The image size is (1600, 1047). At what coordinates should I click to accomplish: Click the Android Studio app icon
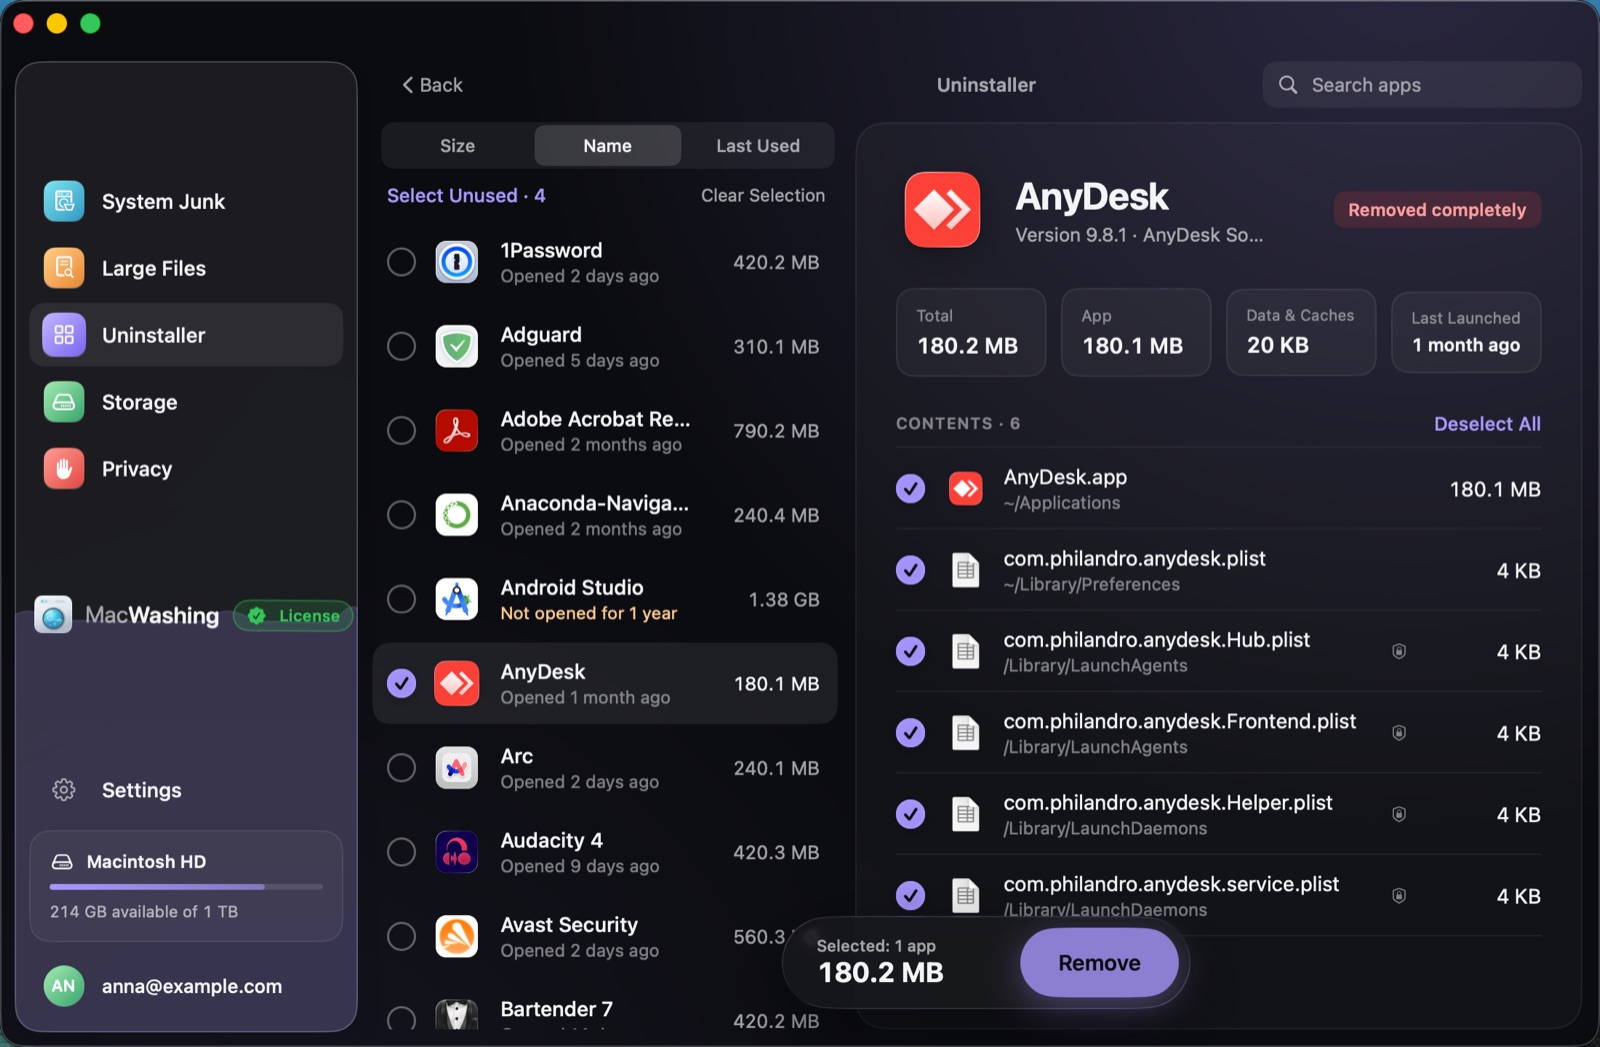457,599
